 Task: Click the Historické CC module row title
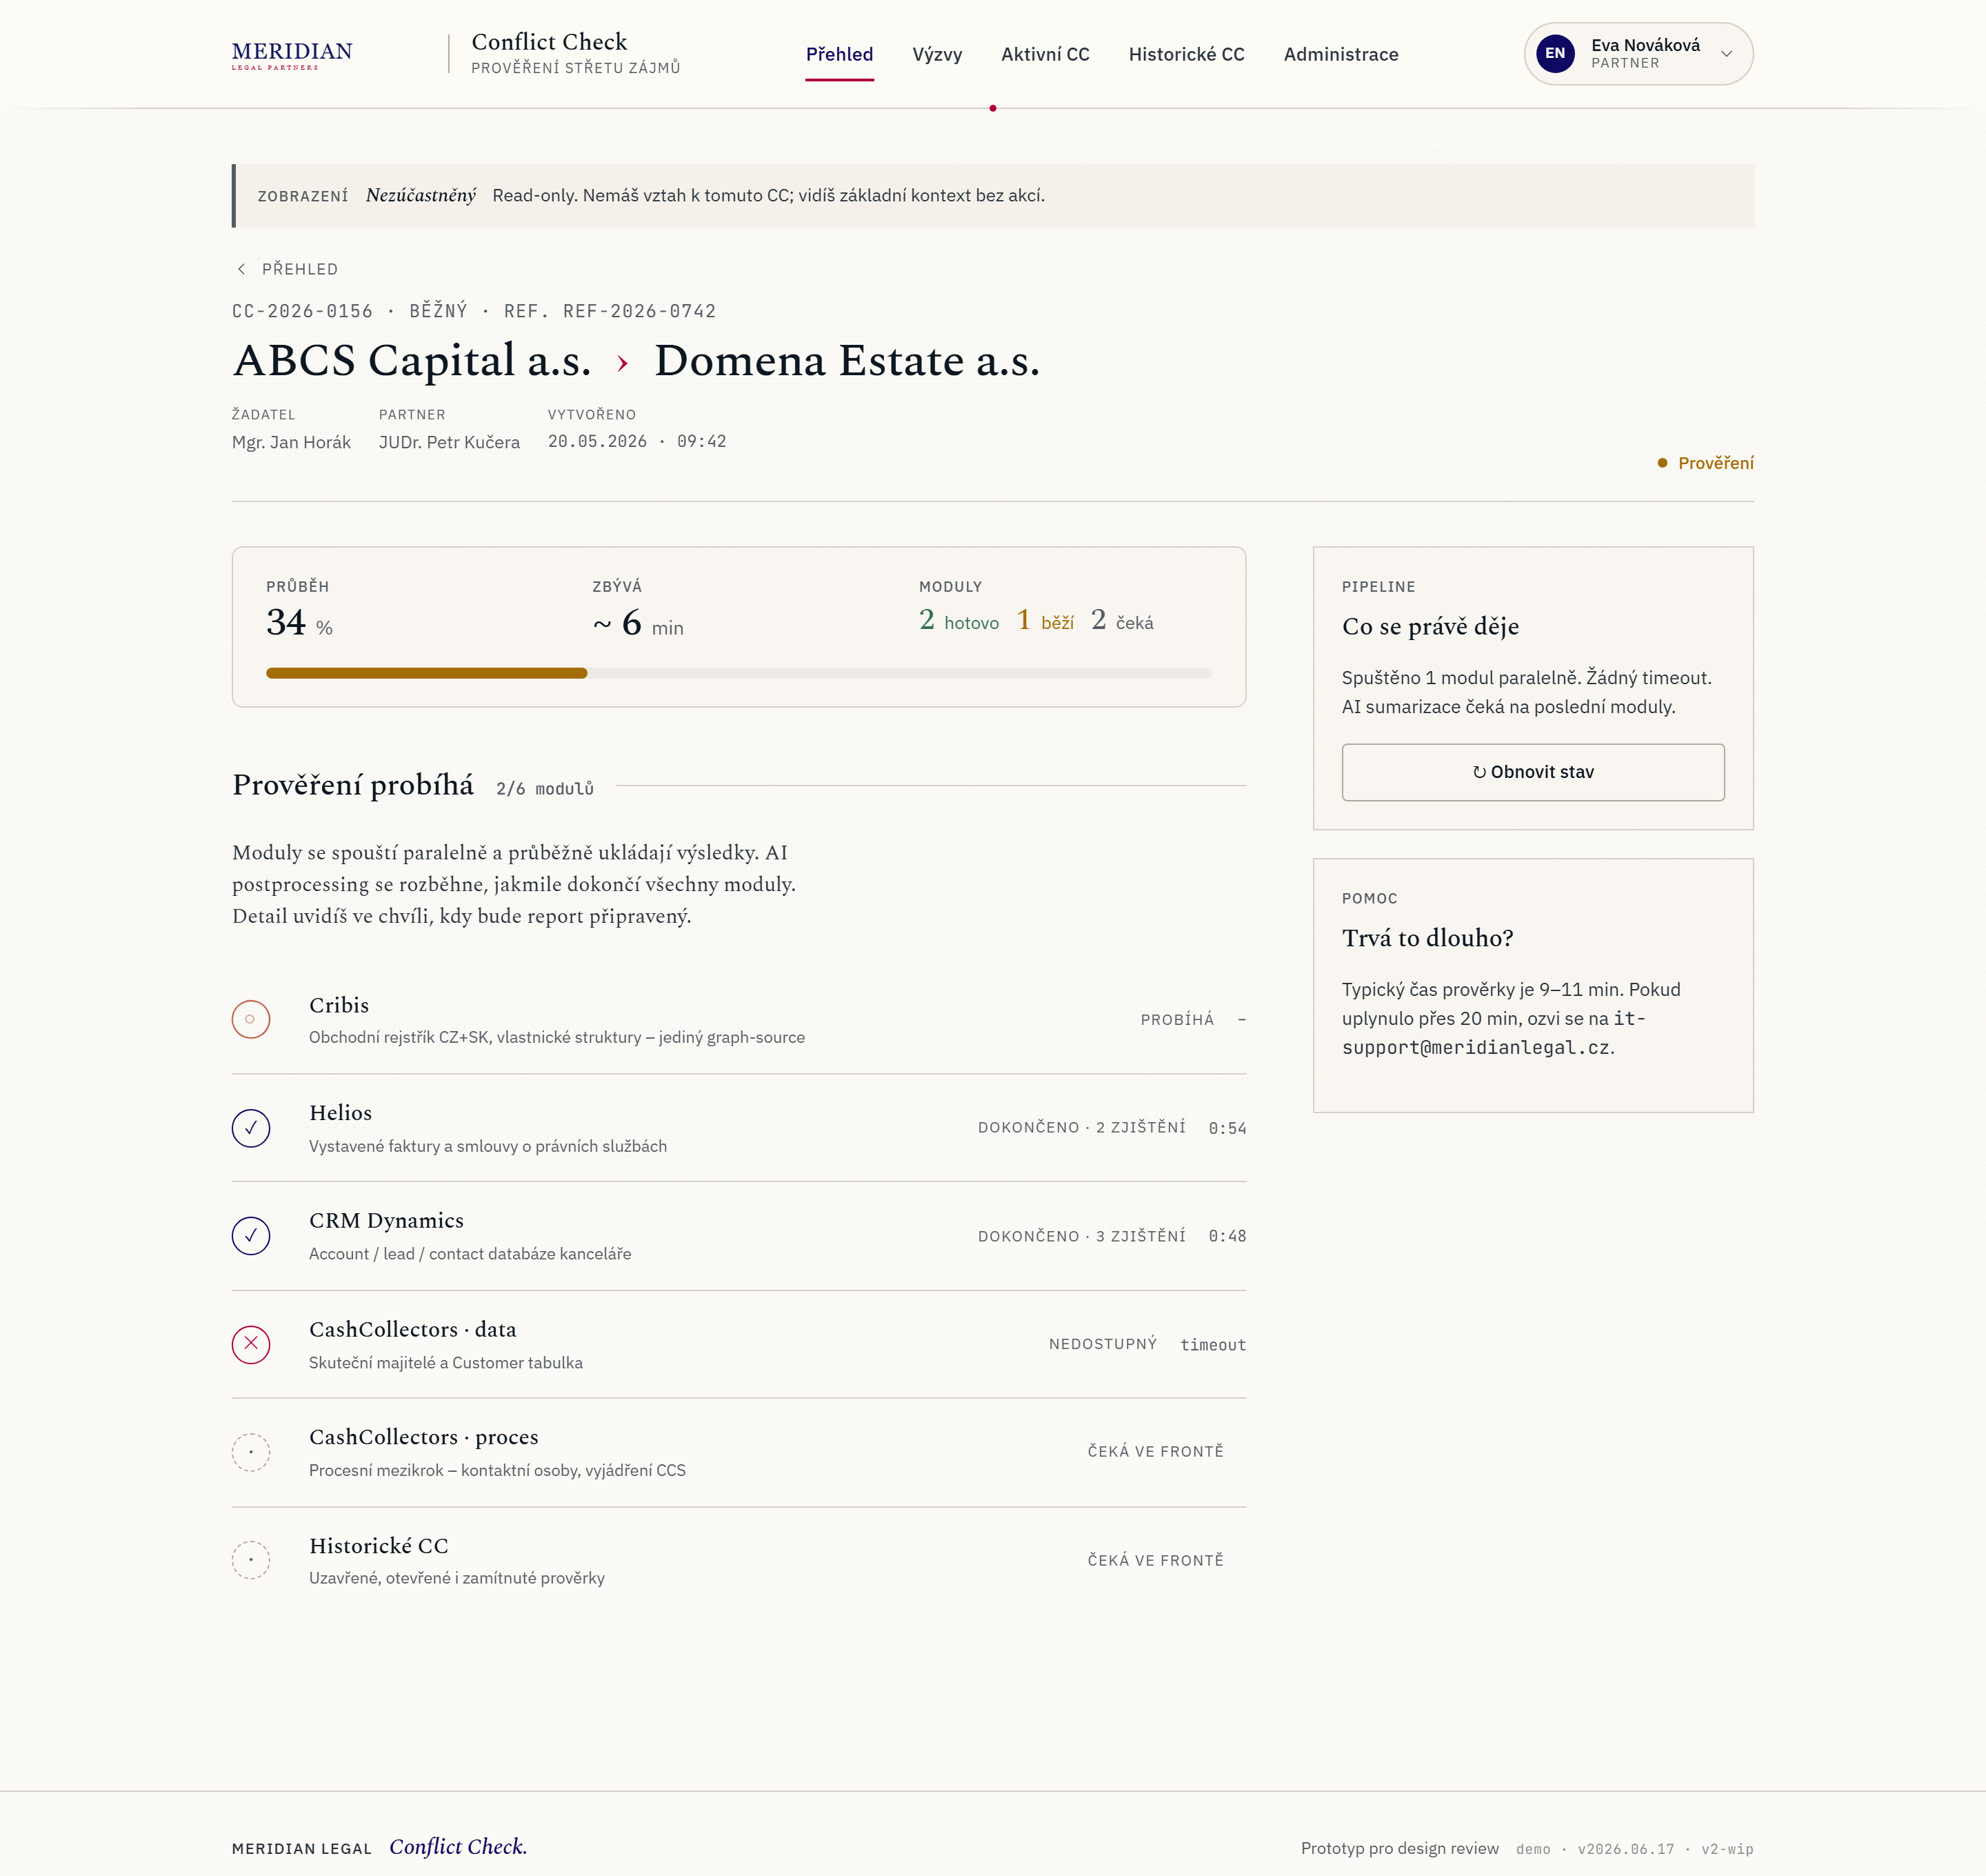(379, 1546)
